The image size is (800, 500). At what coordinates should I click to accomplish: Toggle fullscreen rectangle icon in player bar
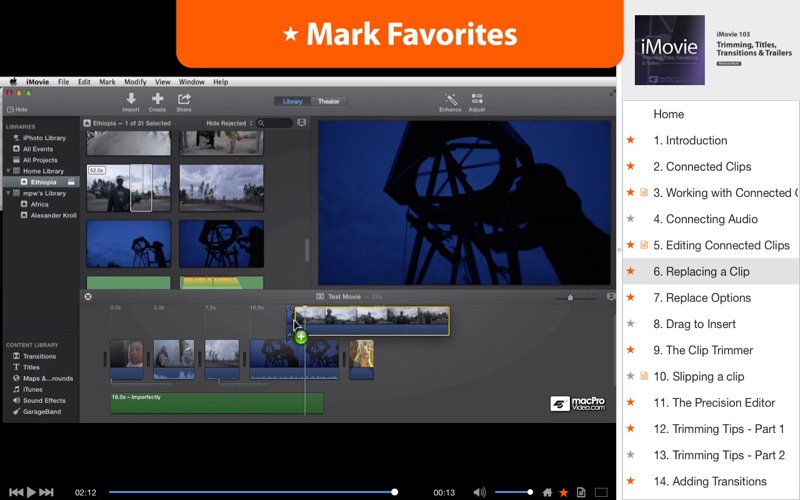click(x=601, y=492)
